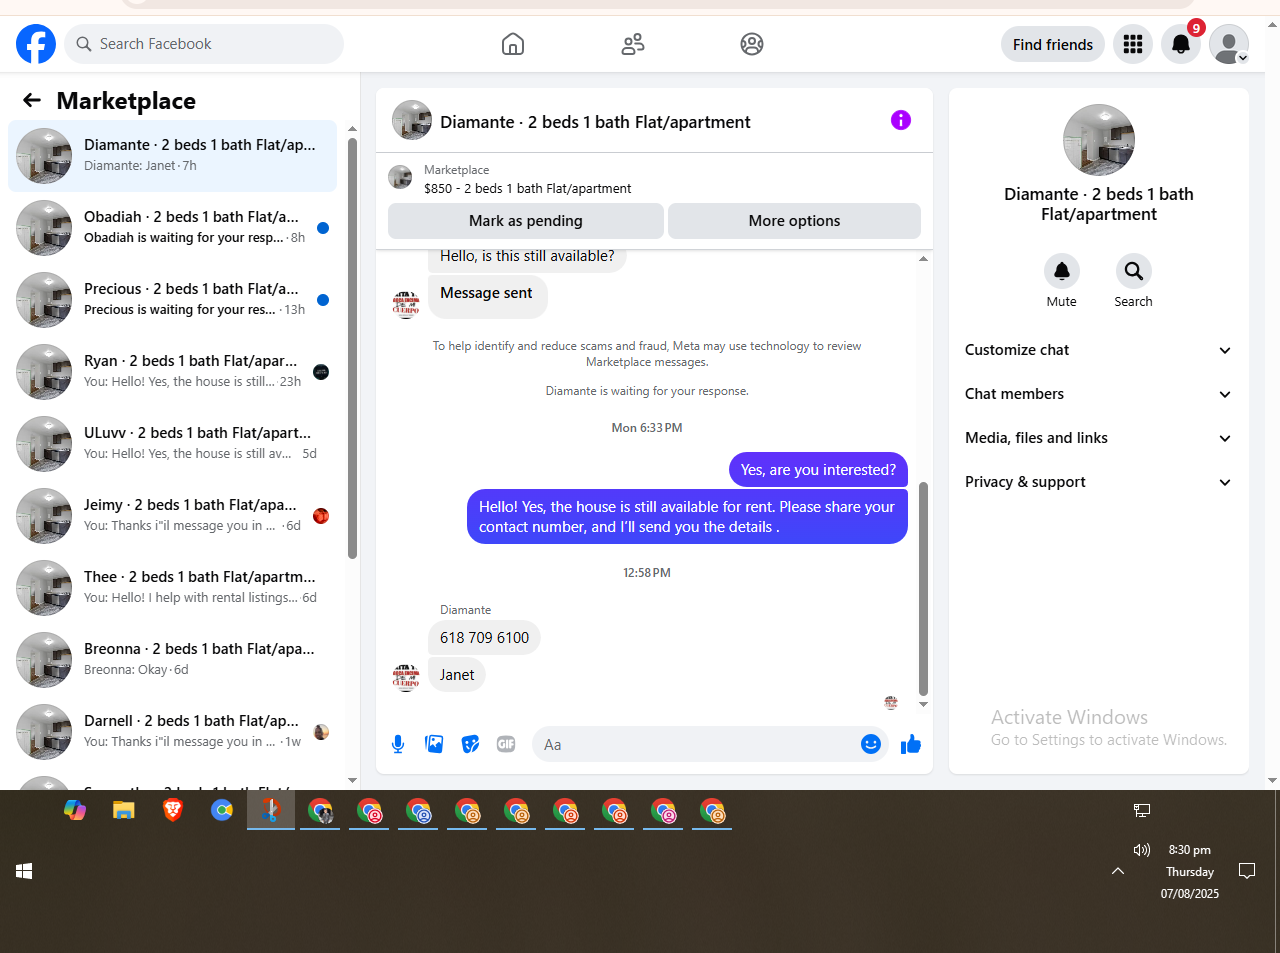This screenshot has height=953, width=1280.
Task: Expand Media, files and links
Action: (x=1099, y=438)
